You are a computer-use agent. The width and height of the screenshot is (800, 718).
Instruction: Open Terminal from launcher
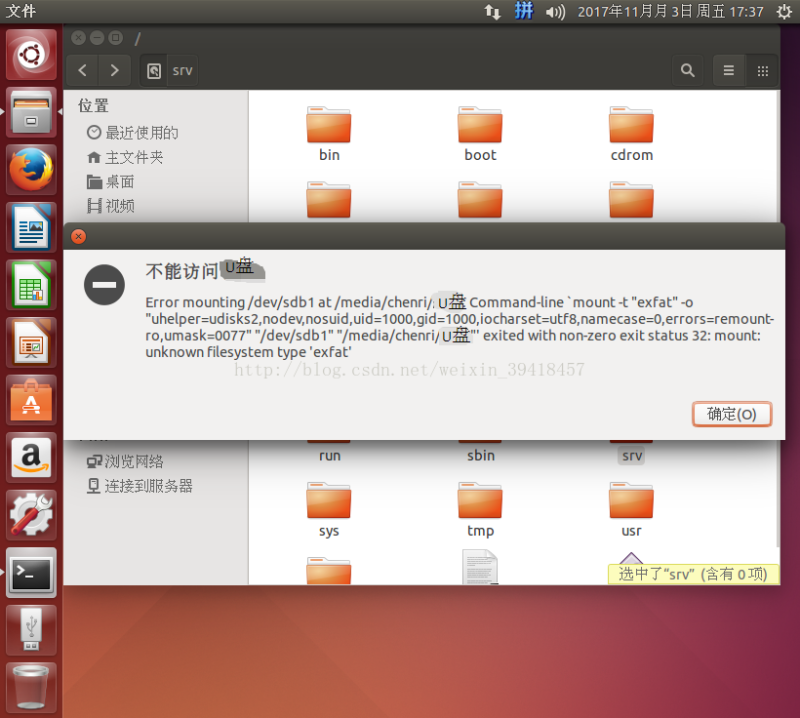(x=31, y=573)
